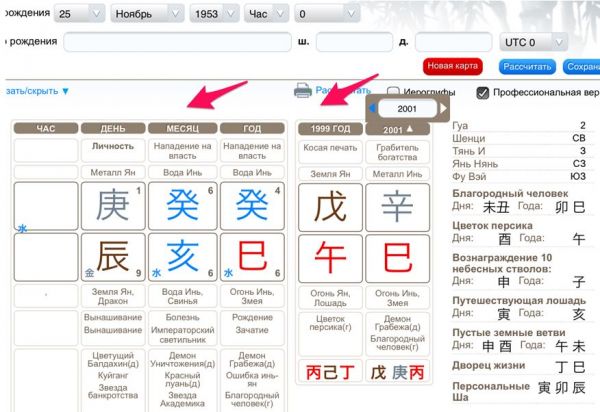Click the 1999 ГОД column header
Image resolution: width=600 pixels, height=412 pixels.
[329, 128]
